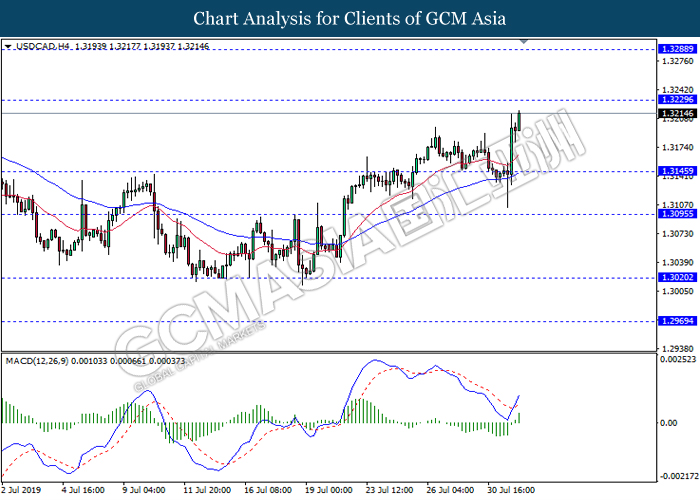Click the 1.30202 support level label
Image resolution: width=700 pixels, height=500 pixels.
tap(677, 277)
